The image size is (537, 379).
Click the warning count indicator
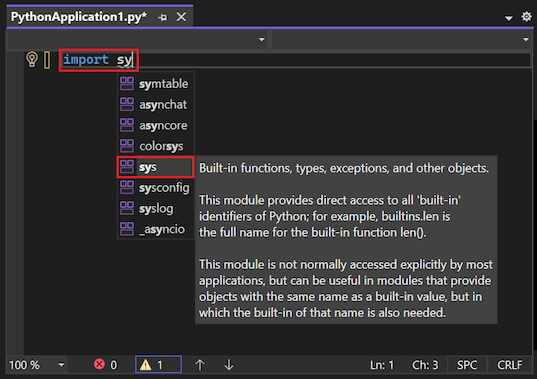[x=158, y=365]
